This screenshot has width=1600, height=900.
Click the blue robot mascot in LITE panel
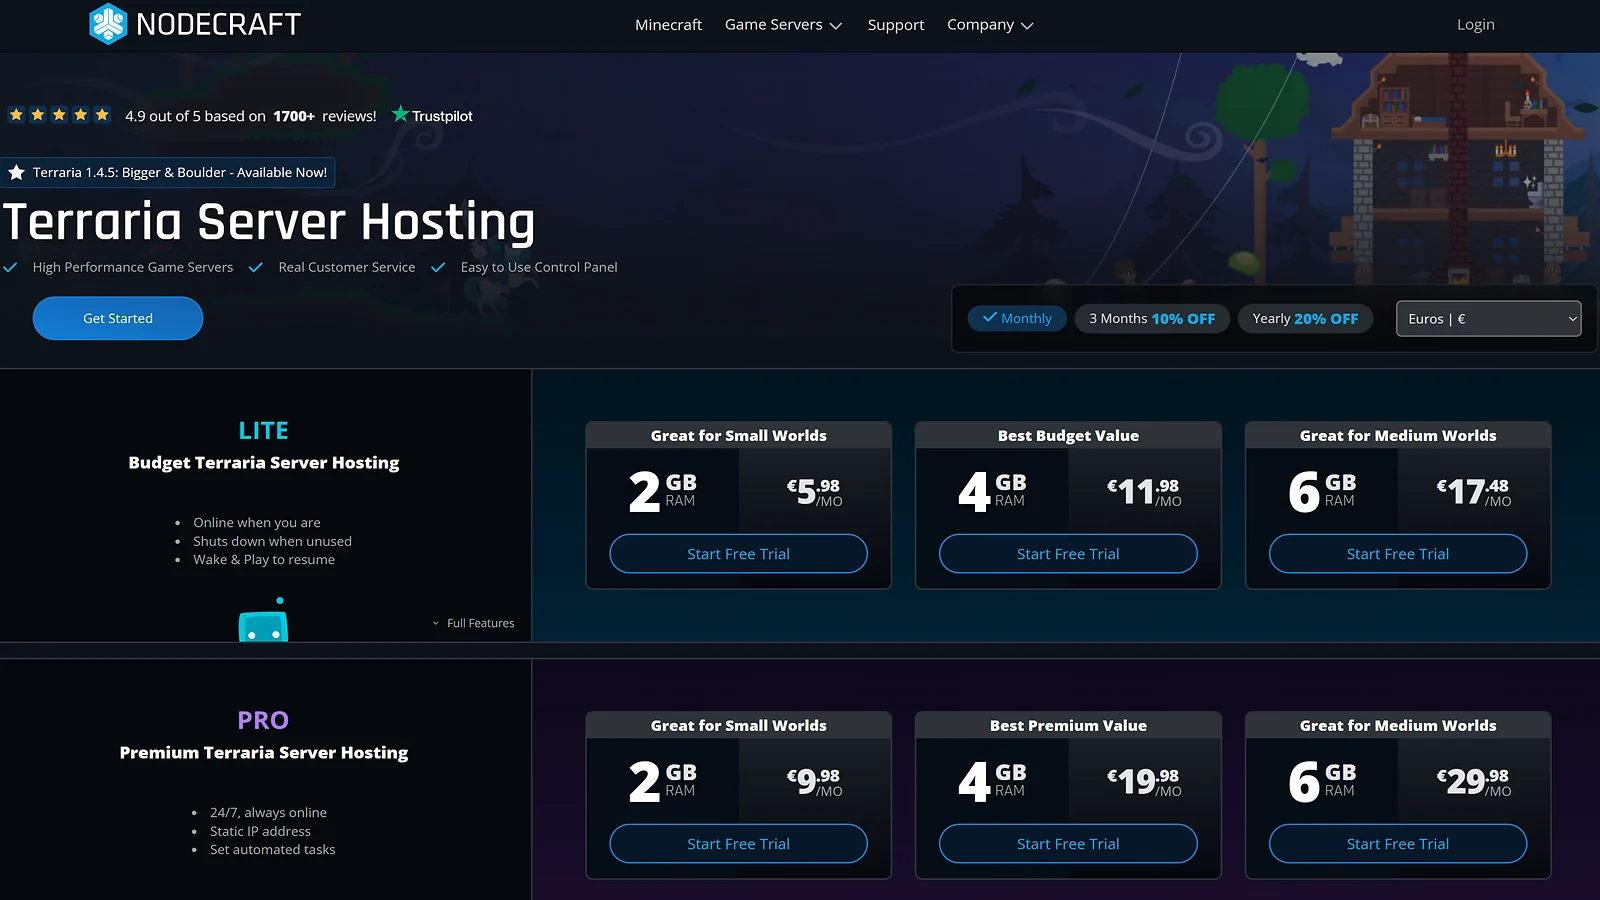[x=263, y=620]
